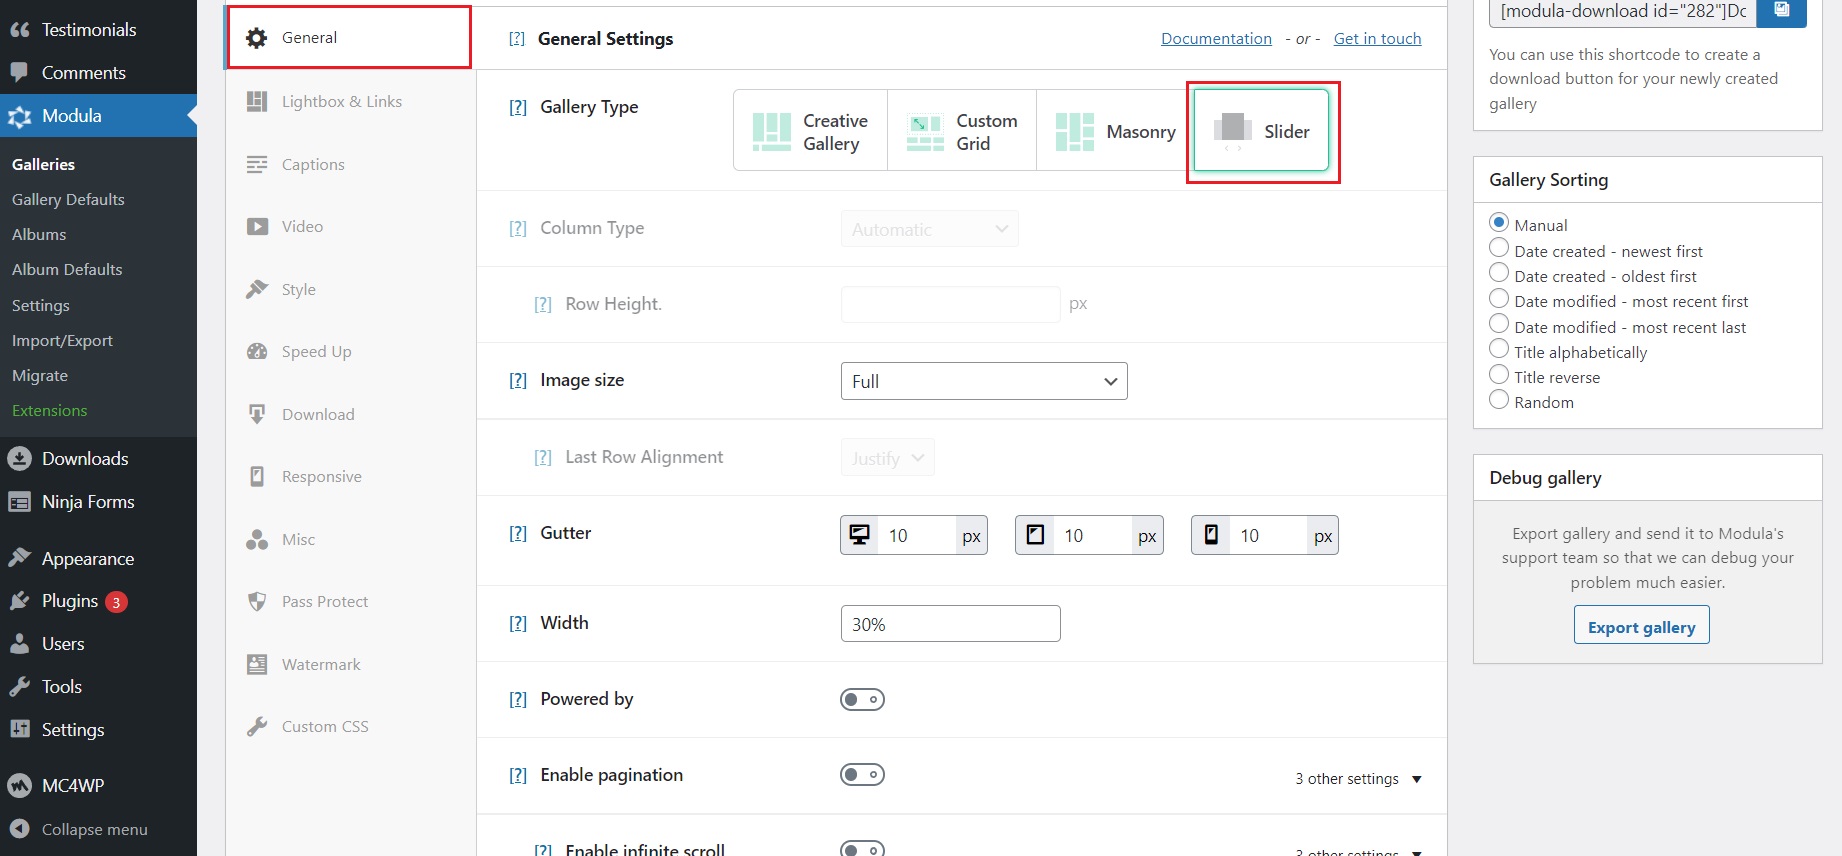Screen dimensions: 1842x856
Task: Open the Image size dropdown
Action: coord(983,381)
